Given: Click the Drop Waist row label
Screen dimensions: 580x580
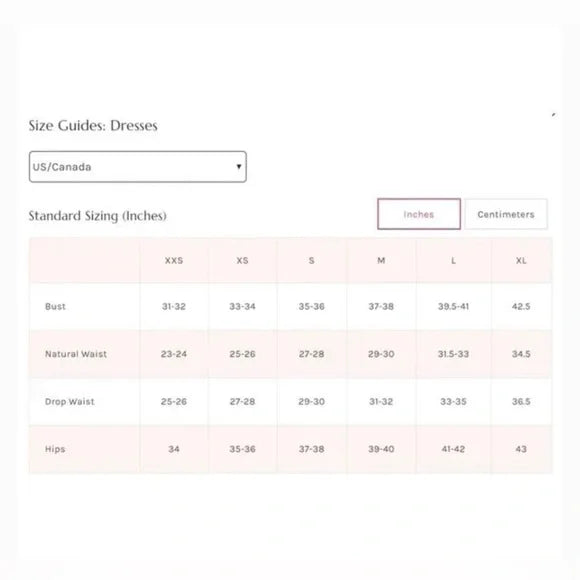Looking at the screenshot, I should (70, 401).
